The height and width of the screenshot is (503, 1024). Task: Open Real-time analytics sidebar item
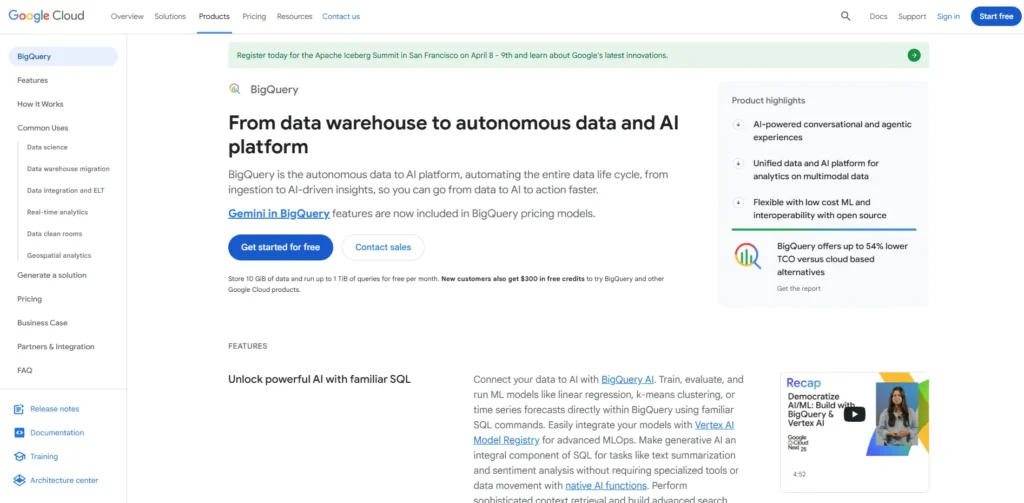click(57, 212)
